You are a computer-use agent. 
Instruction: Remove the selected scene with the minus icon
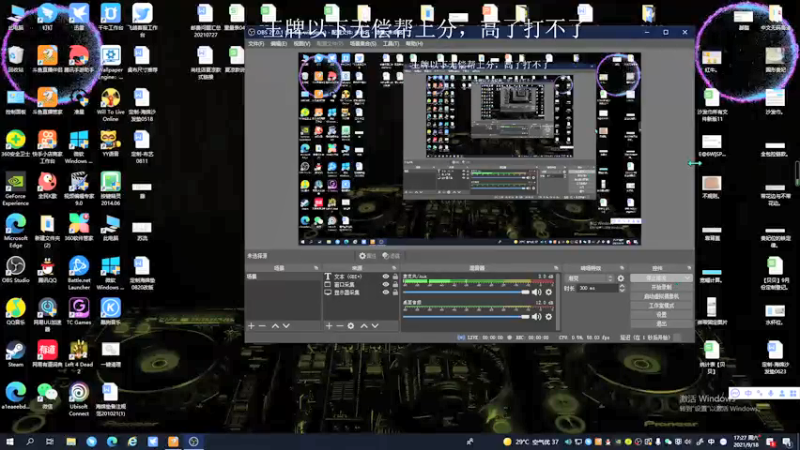(x=262, y=326)
